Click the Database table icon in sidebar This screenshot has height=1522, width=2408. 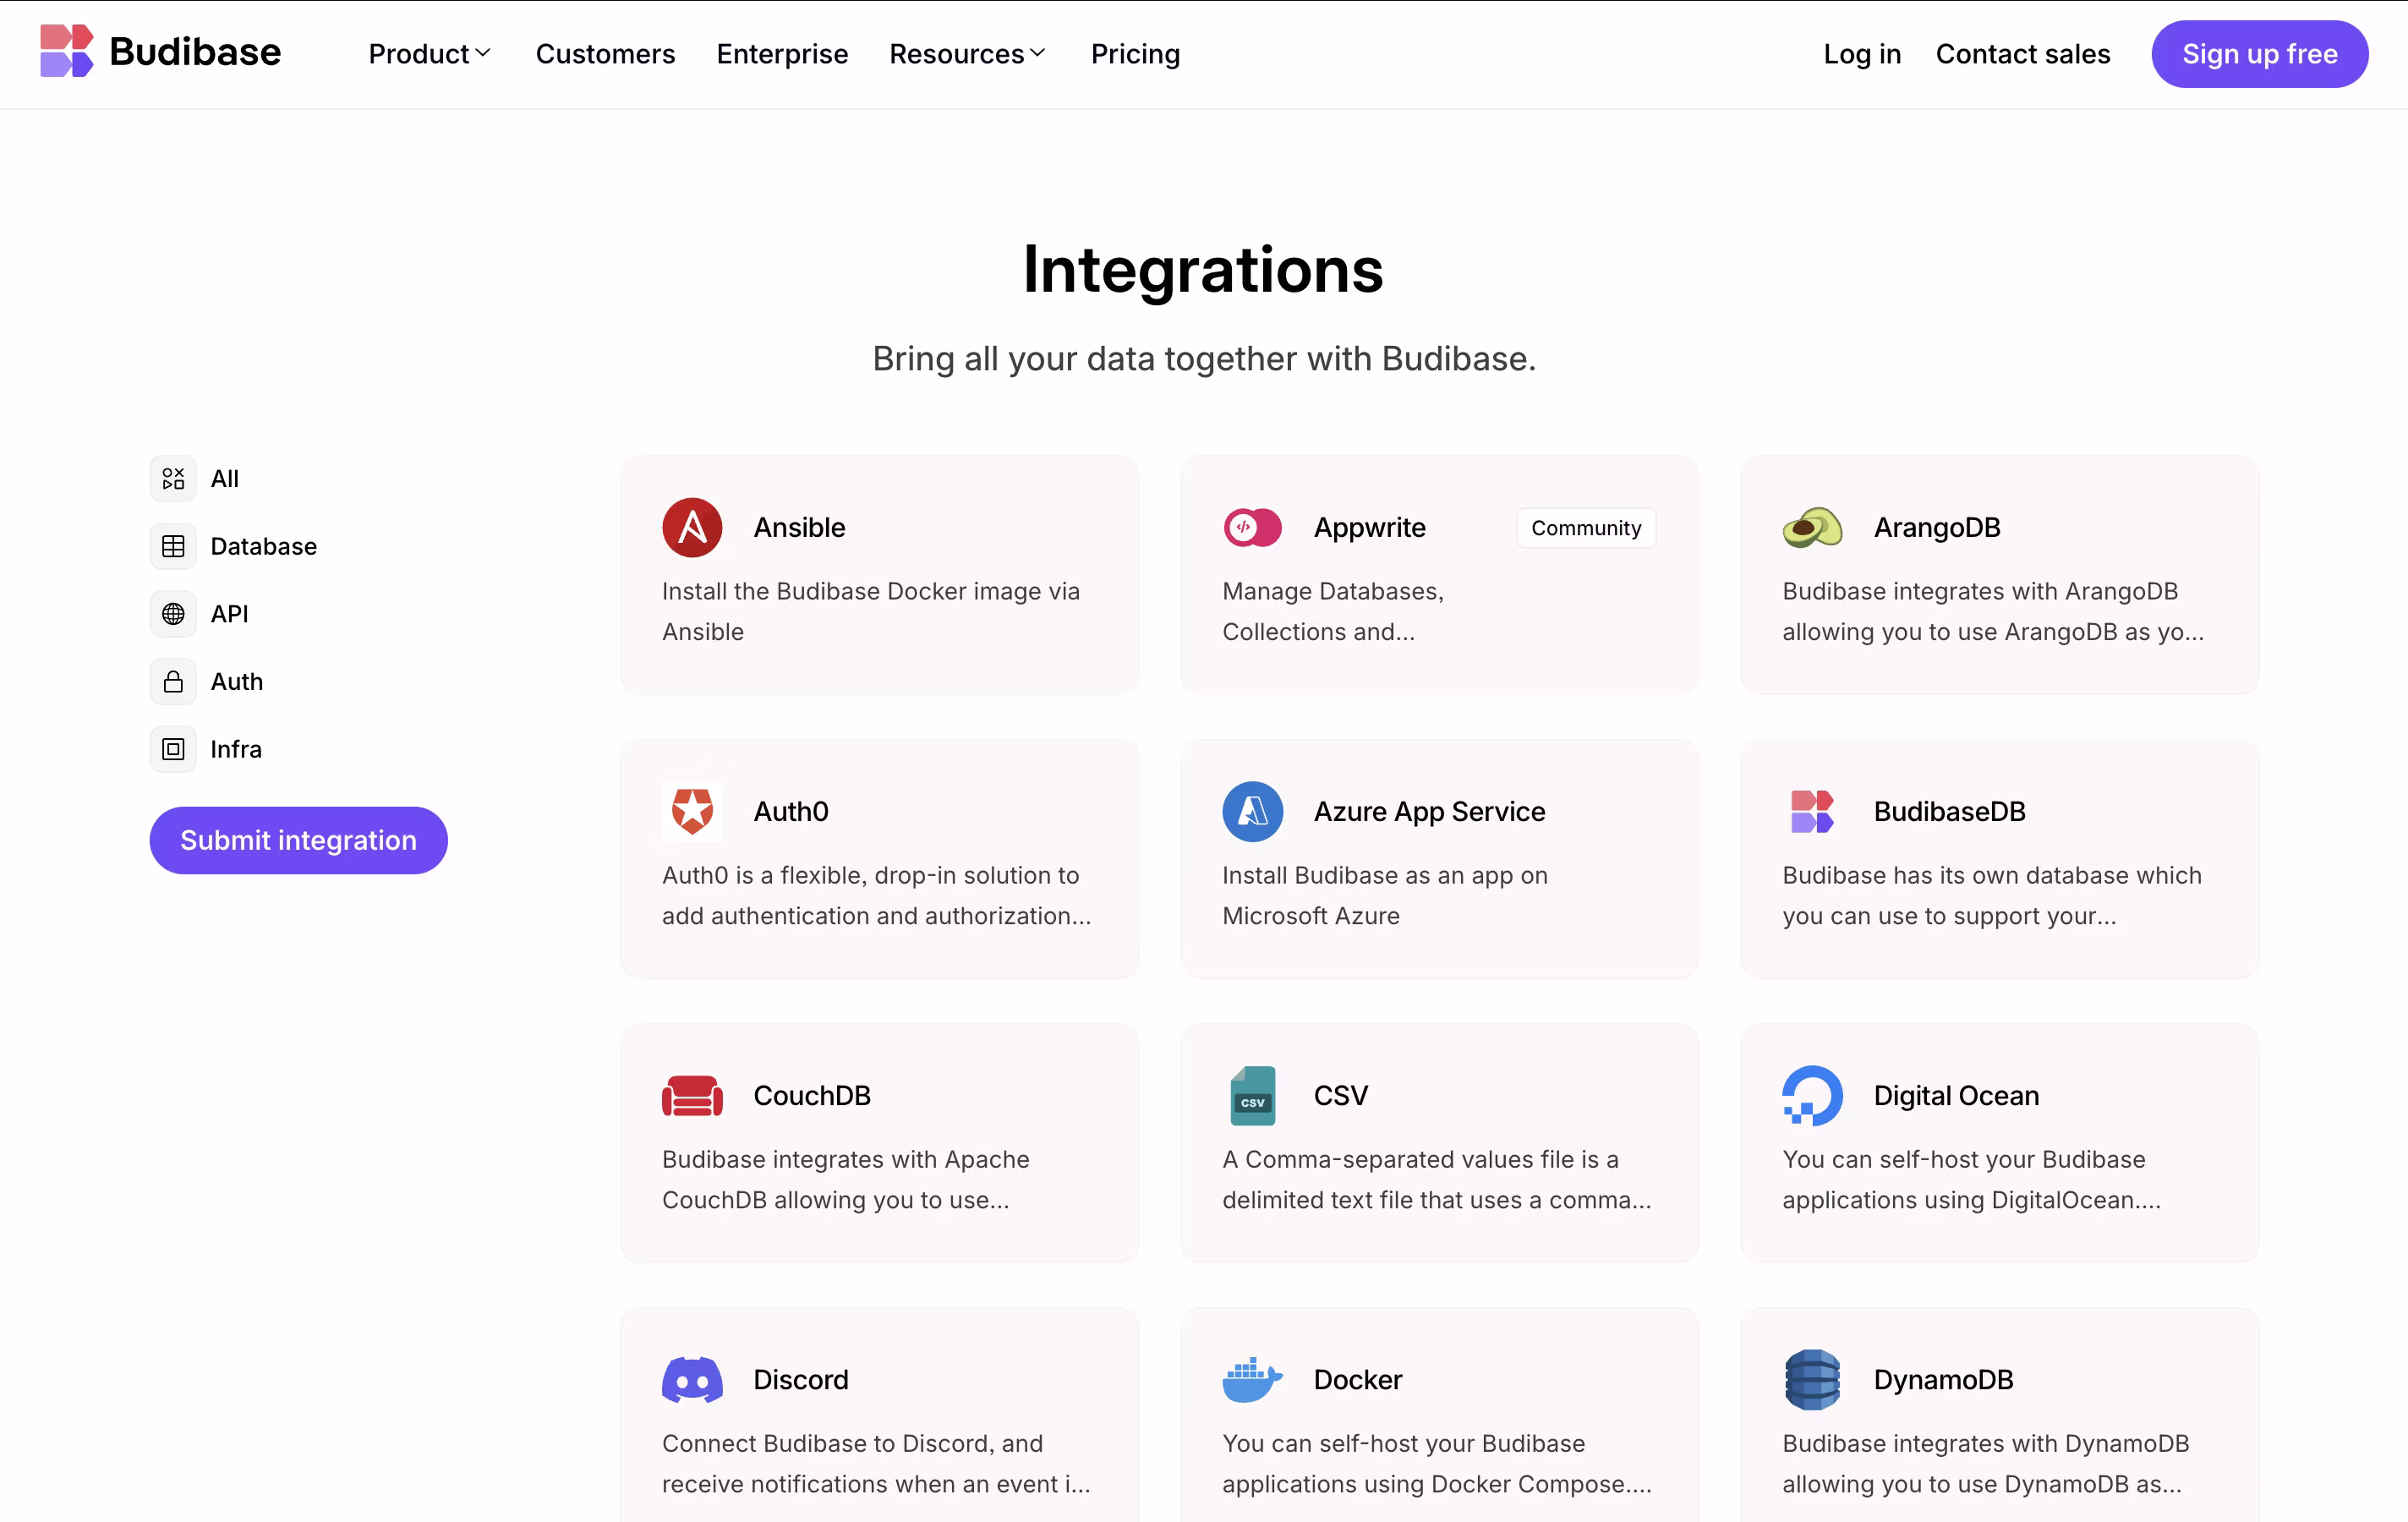(x=173, y=546)
